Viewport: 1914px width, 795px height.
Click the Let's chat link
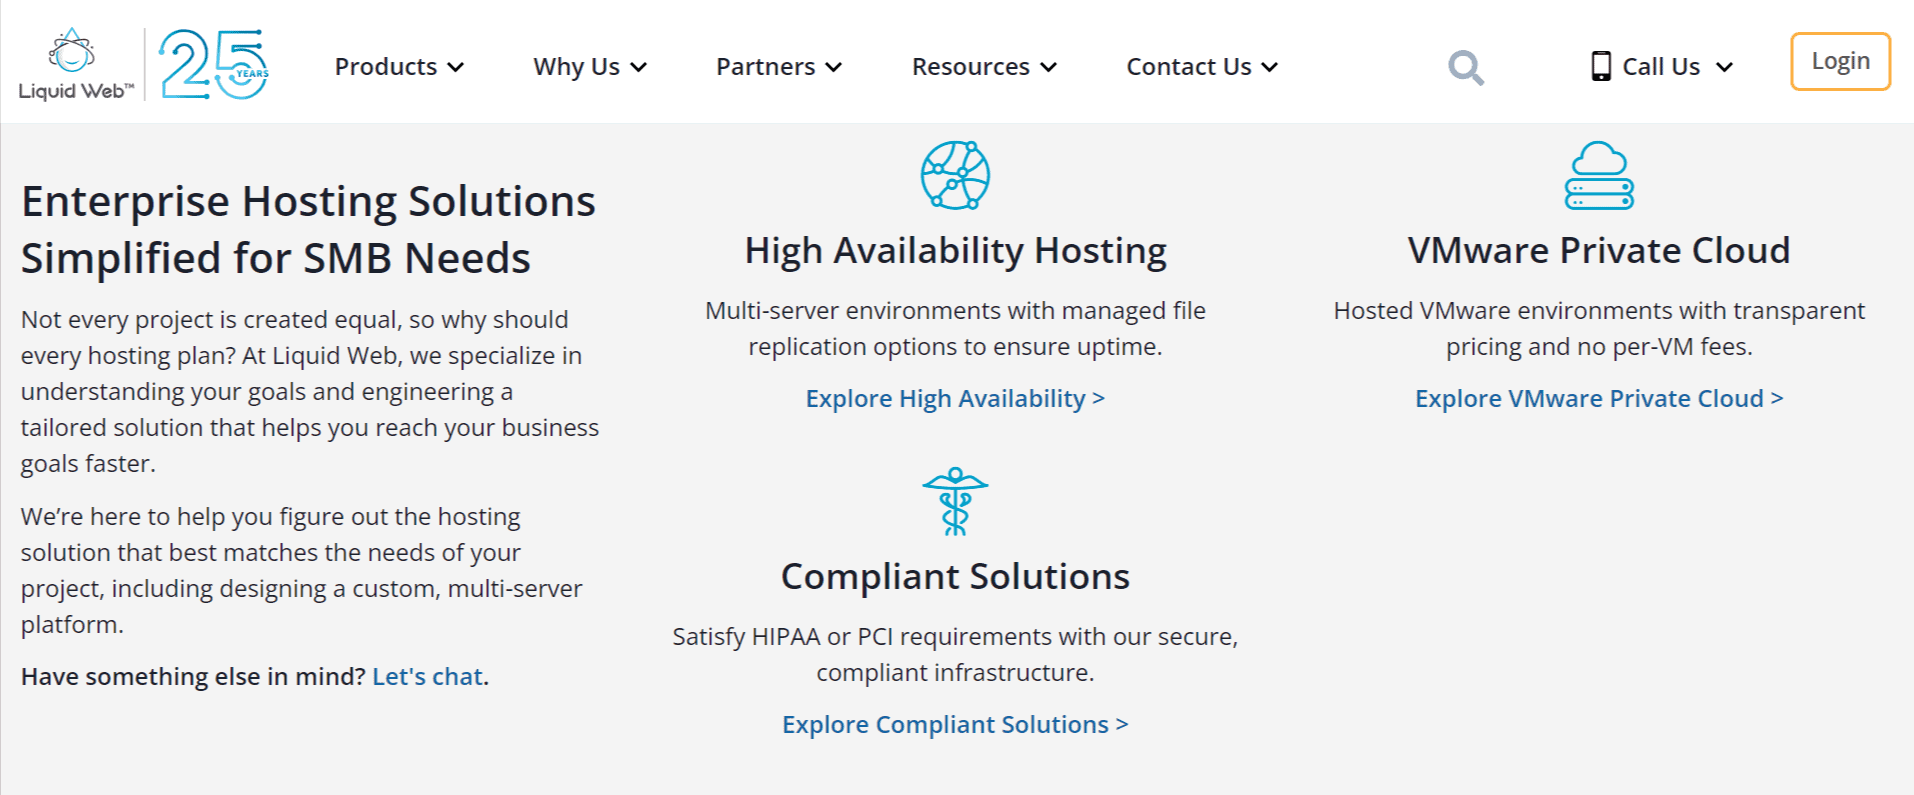pyautogui.click(x=427, y=676)
